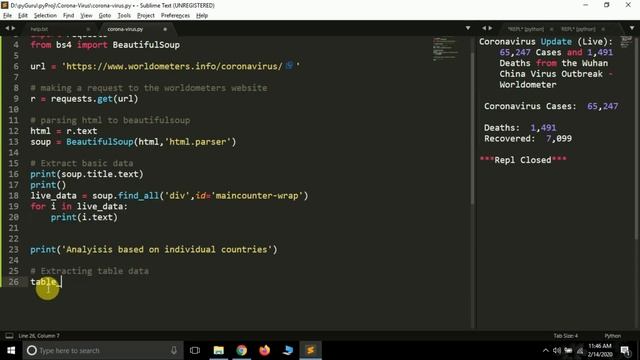
Task: Close the help.txt tab
Action: (88, 29)
